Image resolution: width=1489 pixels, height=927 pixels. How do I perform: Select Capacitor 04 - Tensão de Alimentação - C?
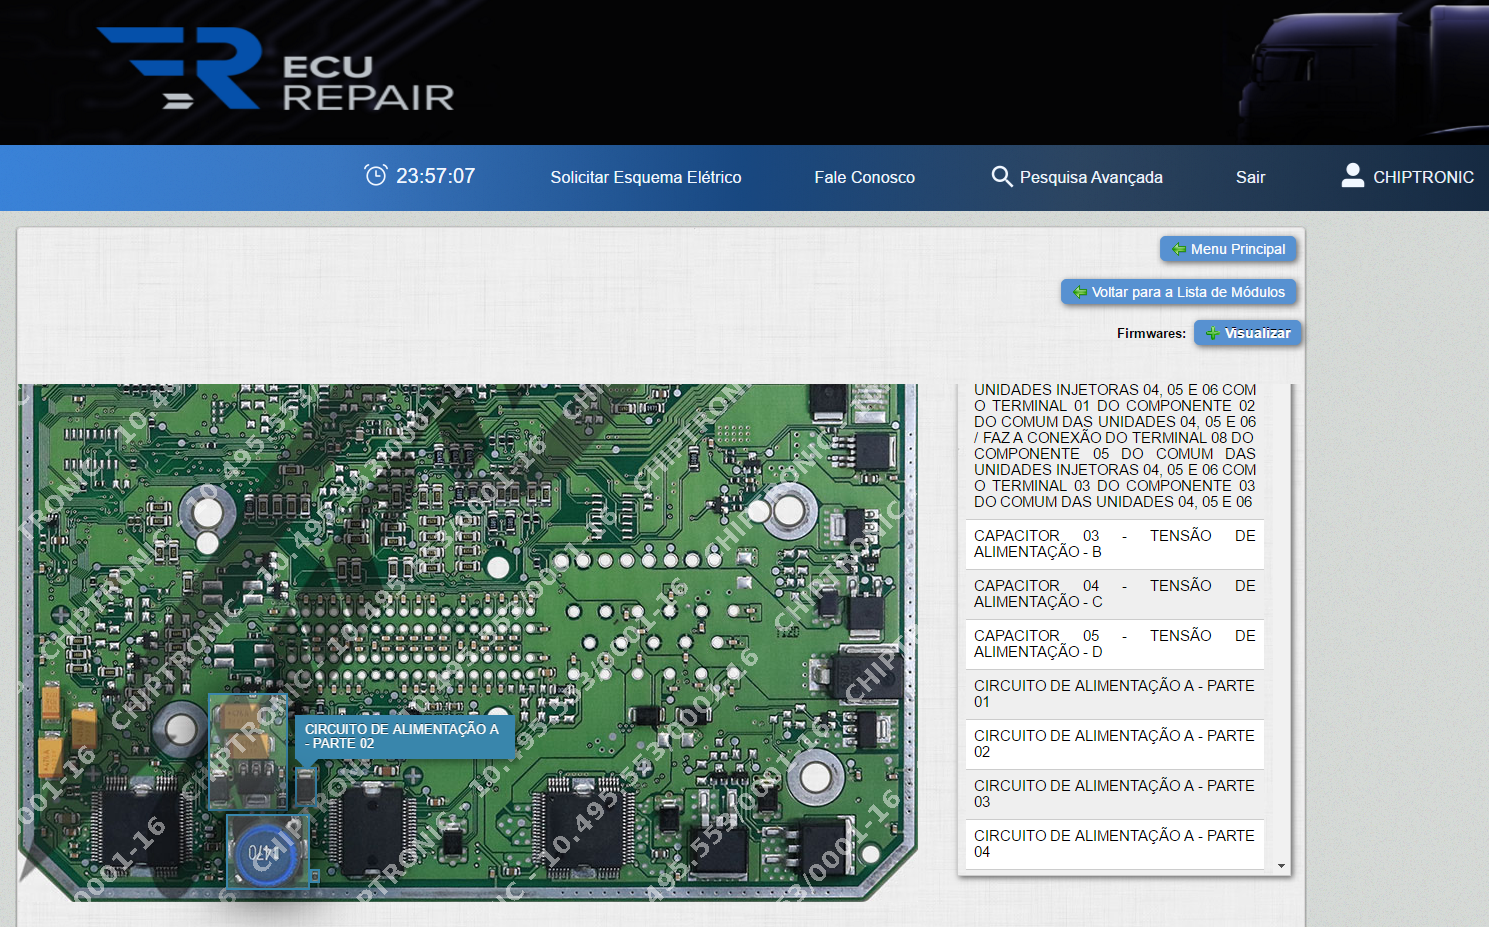tap(1115, 594)
